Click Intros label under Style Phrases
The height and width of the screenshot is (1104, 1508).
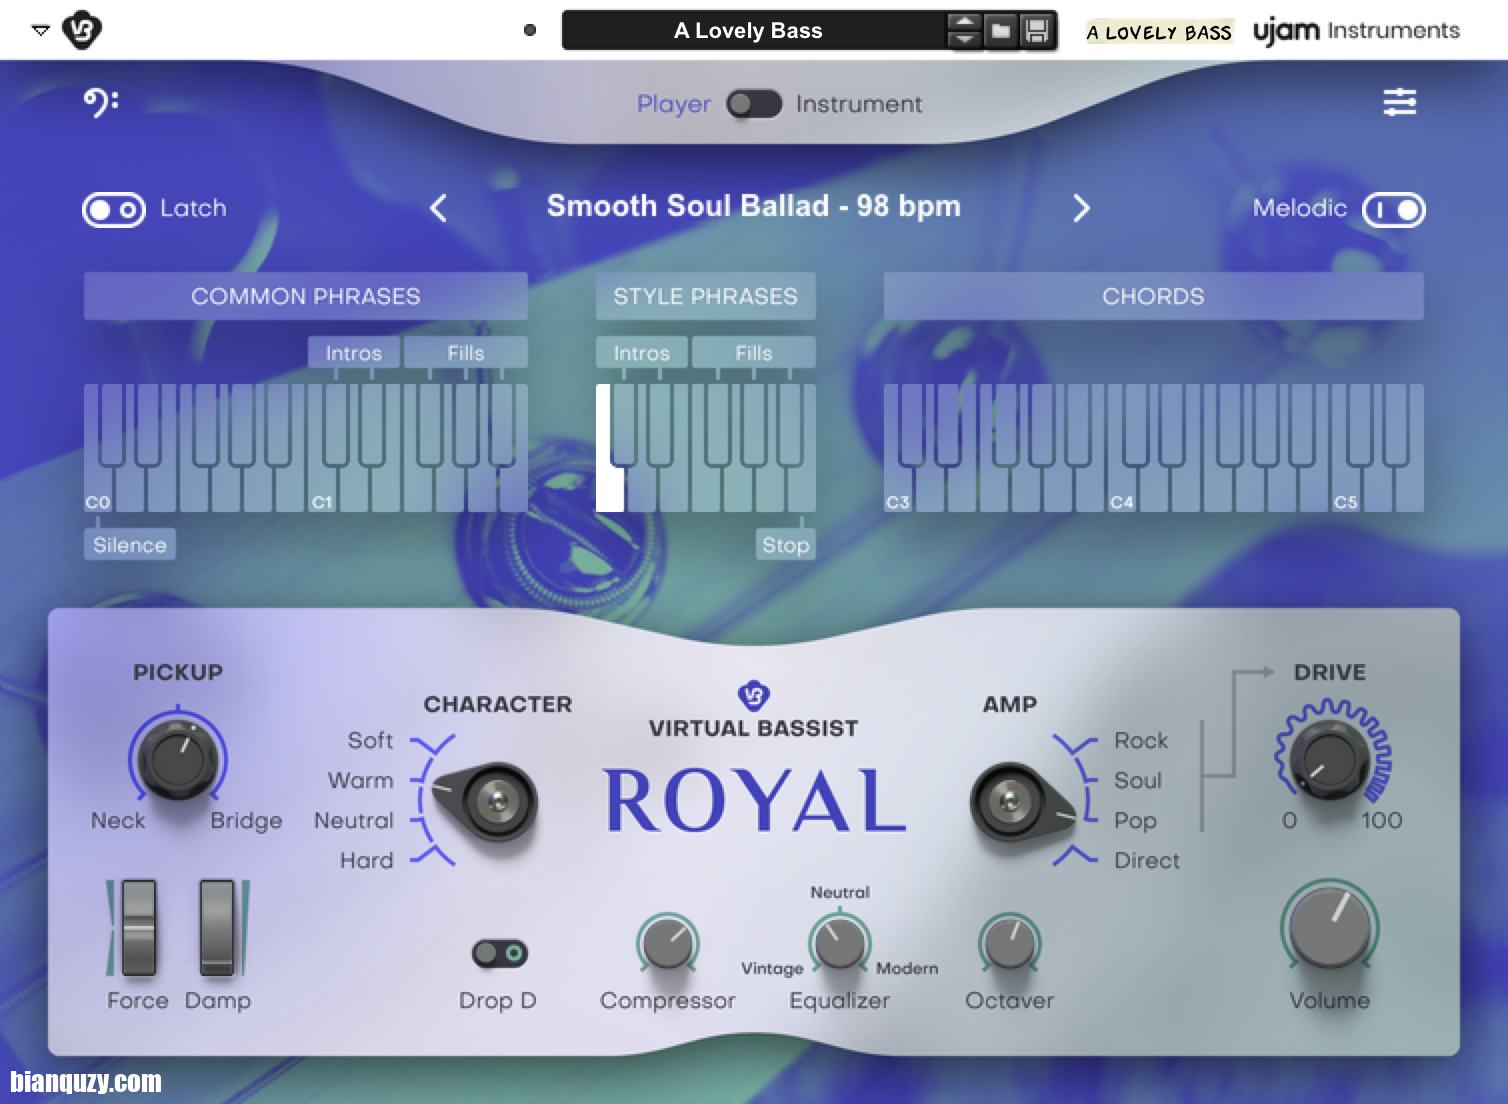pos(642,353)
